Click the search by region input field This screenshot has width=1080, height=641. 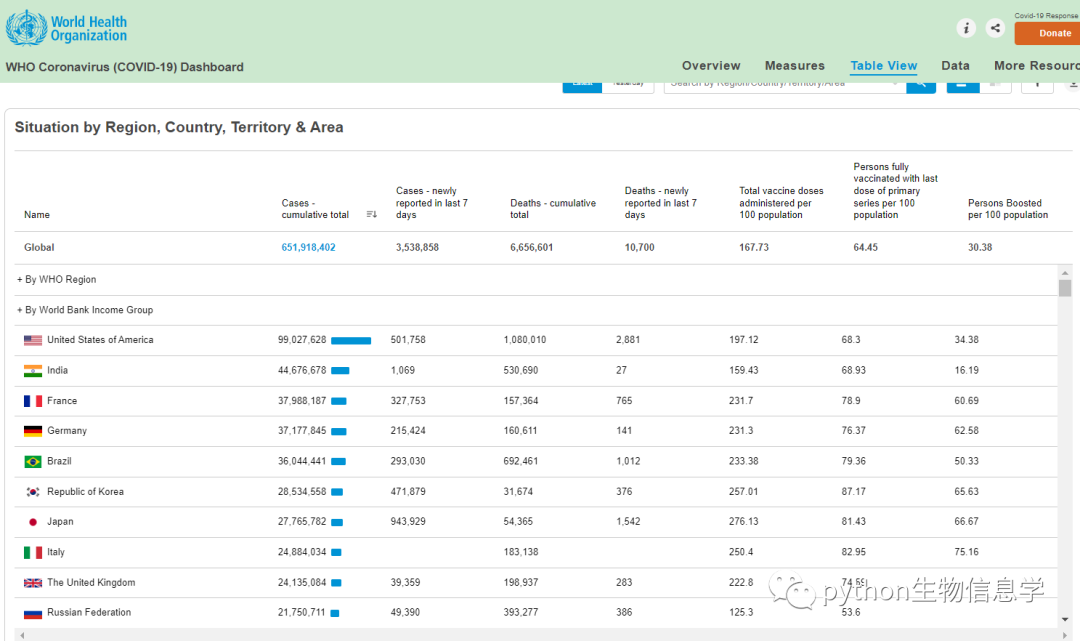(785, 86)
